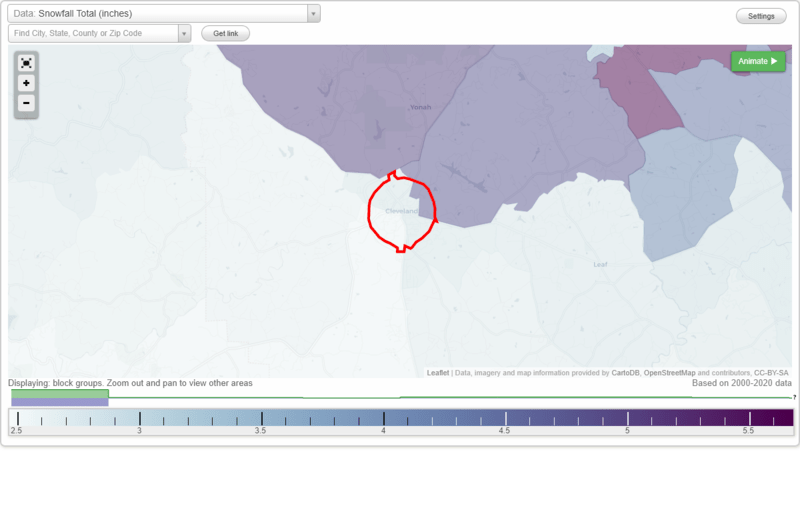Screen dimensions: 800x514
Task: Click the Leaf map label
Action: coord(600,264)
